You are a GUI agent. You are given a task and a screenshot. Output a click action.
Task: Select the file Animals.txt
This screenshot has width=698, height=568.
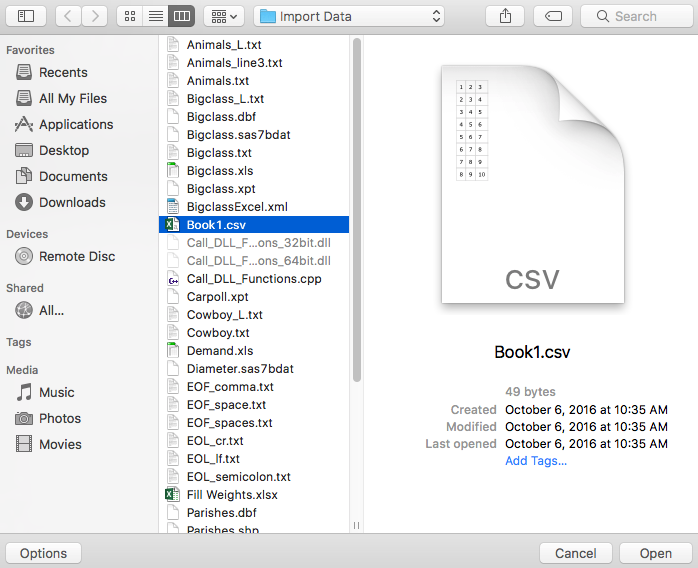point(254,81)
